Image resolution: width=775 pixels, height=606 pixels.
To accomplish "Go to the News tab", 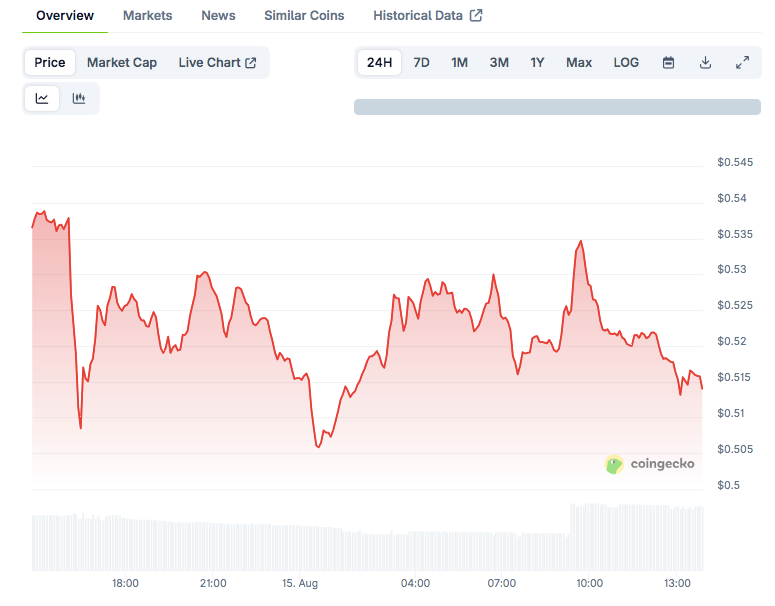I will [218, 15].
